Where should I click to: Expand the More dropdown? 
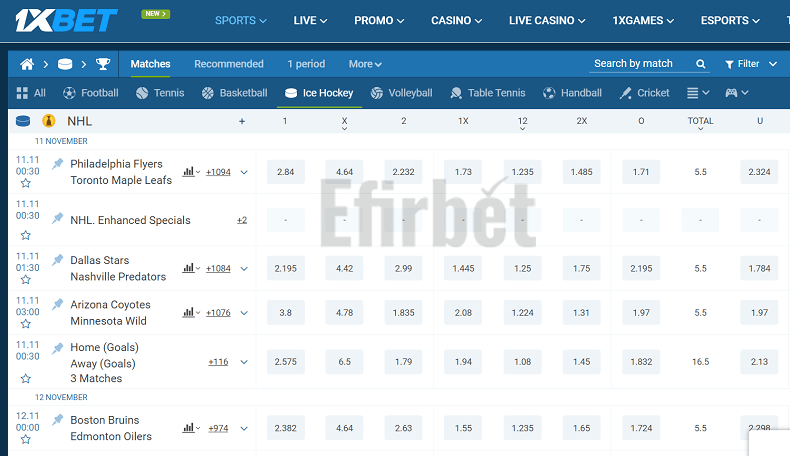tap(365, 64)
